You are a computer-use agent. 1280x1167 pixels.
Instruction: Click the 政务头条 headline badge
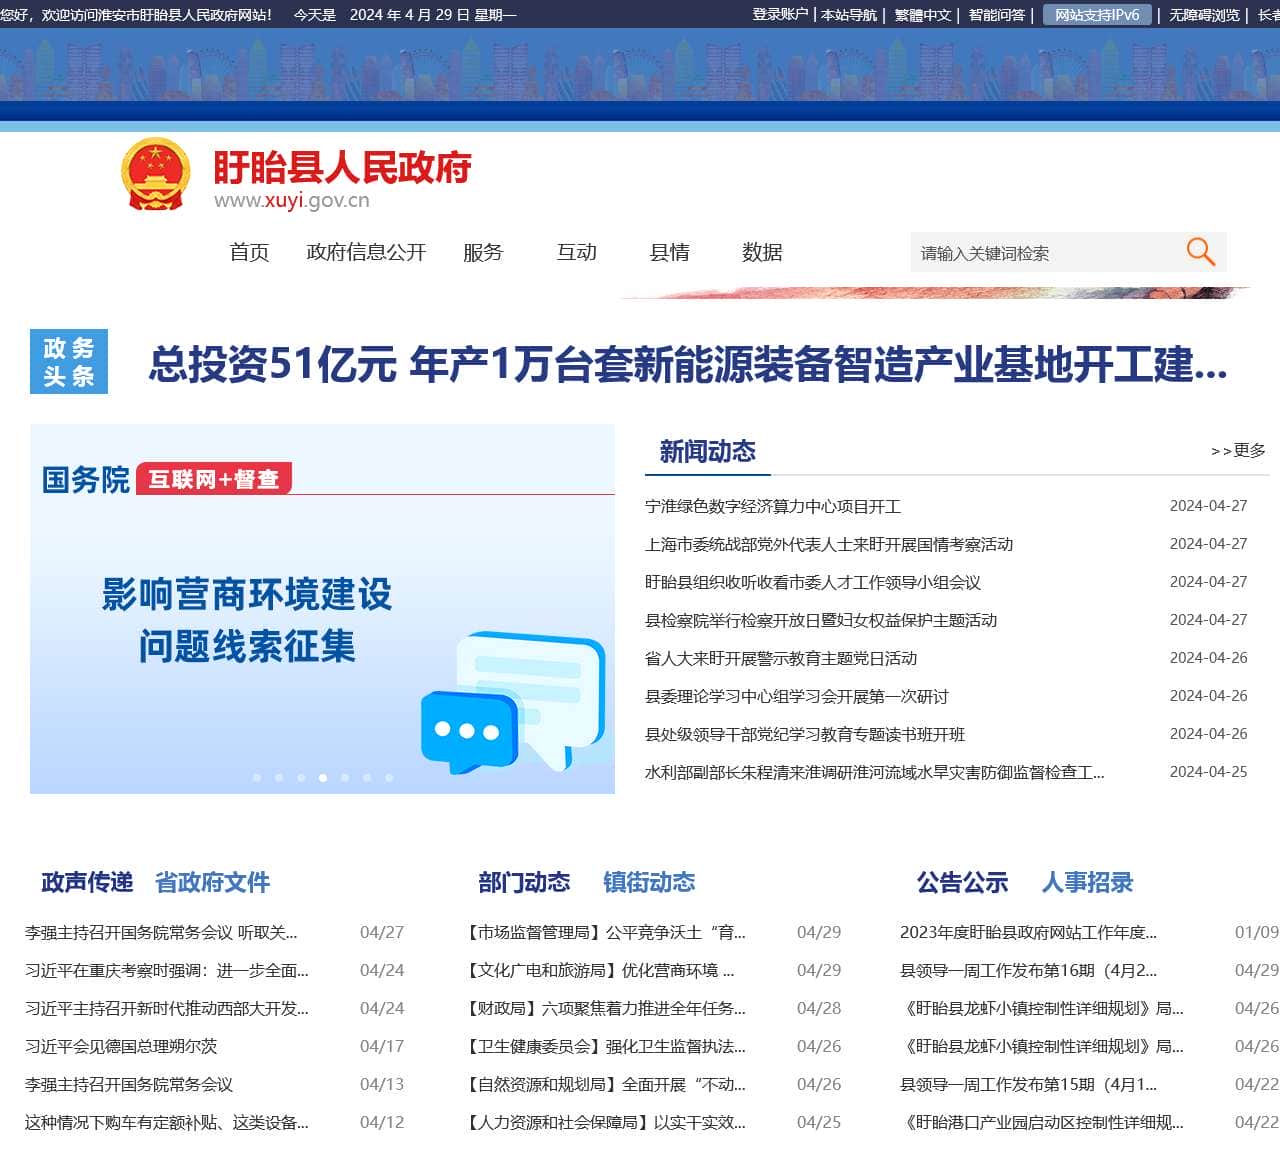68,363
